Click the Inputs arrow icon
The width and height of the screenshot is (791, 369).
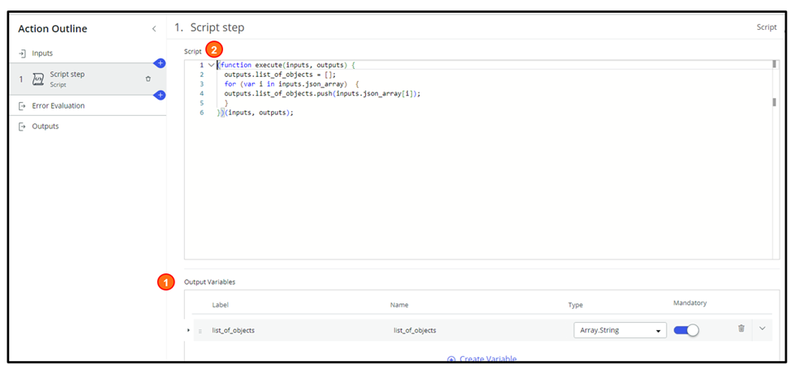[22, 53]
